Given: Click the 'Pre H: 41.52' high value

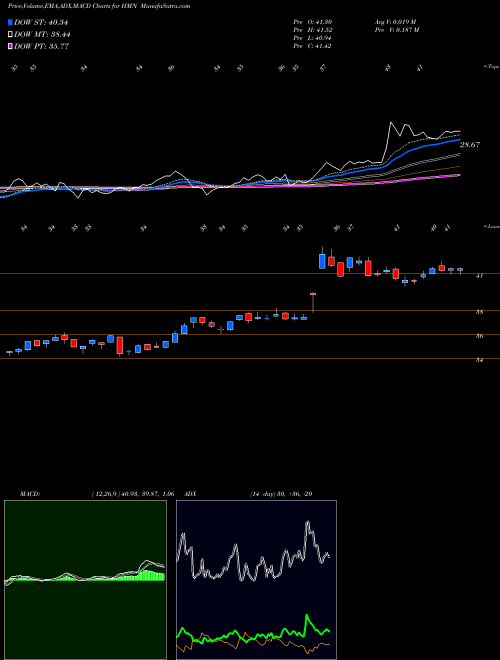Looking at the screenshot, I should (312, 30).
